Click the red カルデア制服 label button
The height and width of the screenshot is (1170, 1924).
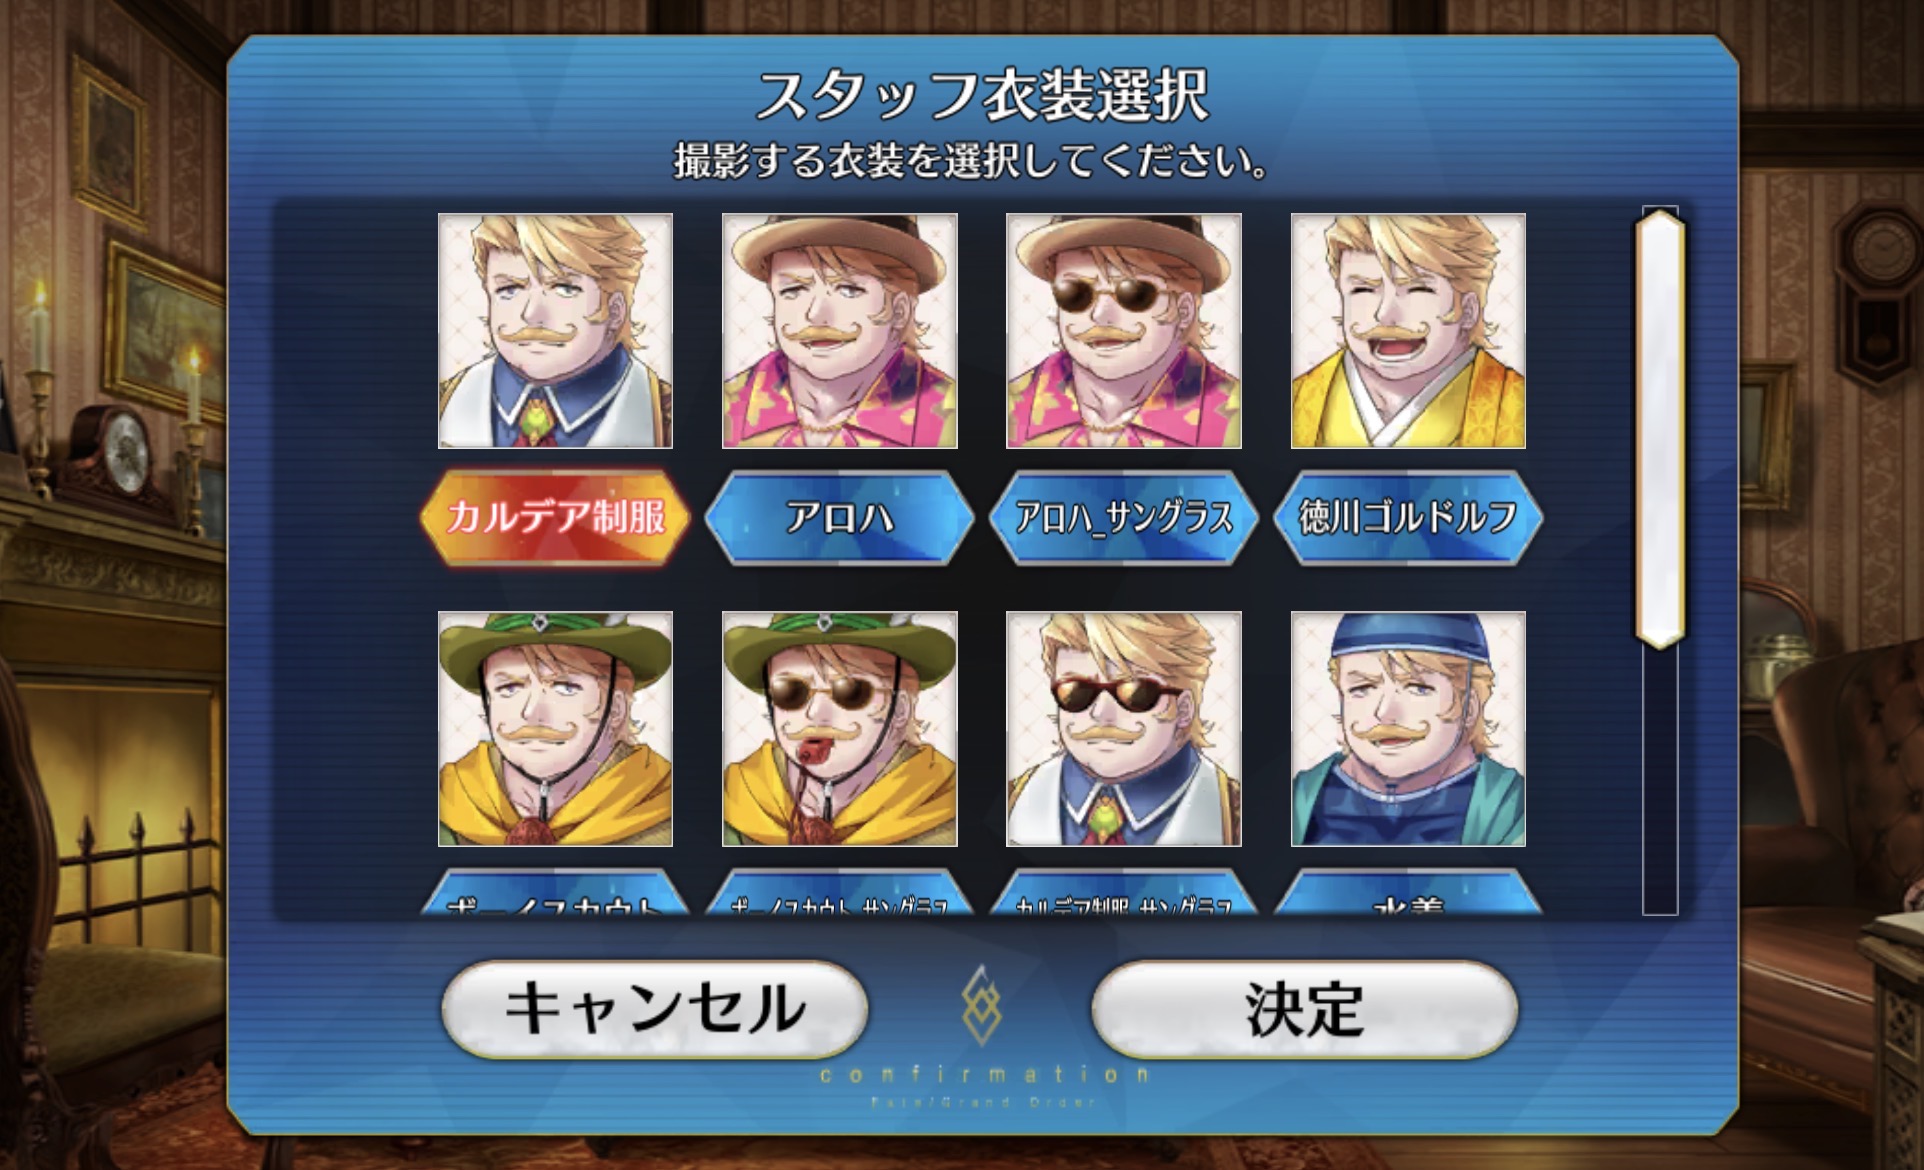click(555, 517)
